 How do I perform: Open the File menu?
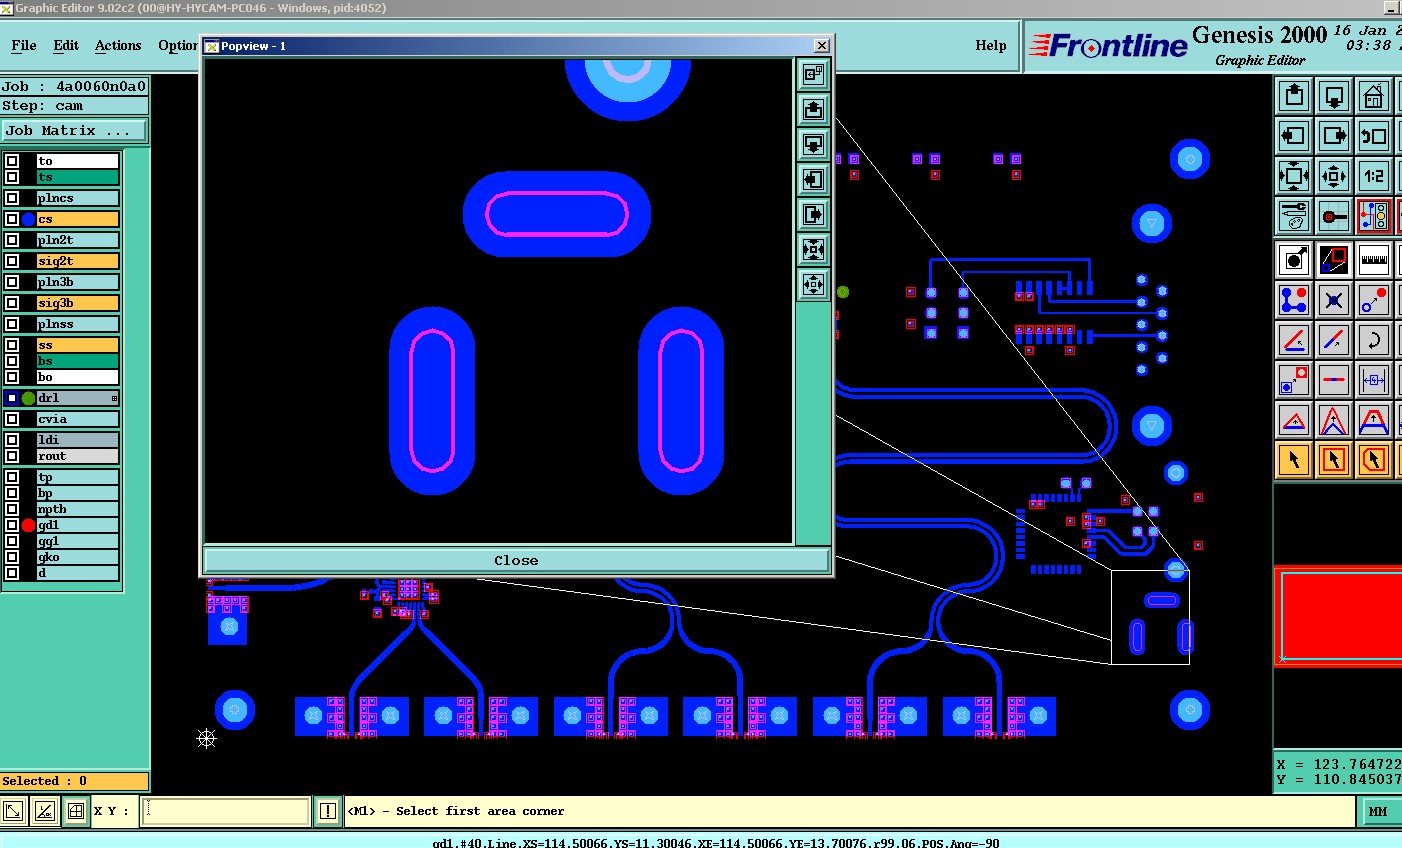[24, 45]
